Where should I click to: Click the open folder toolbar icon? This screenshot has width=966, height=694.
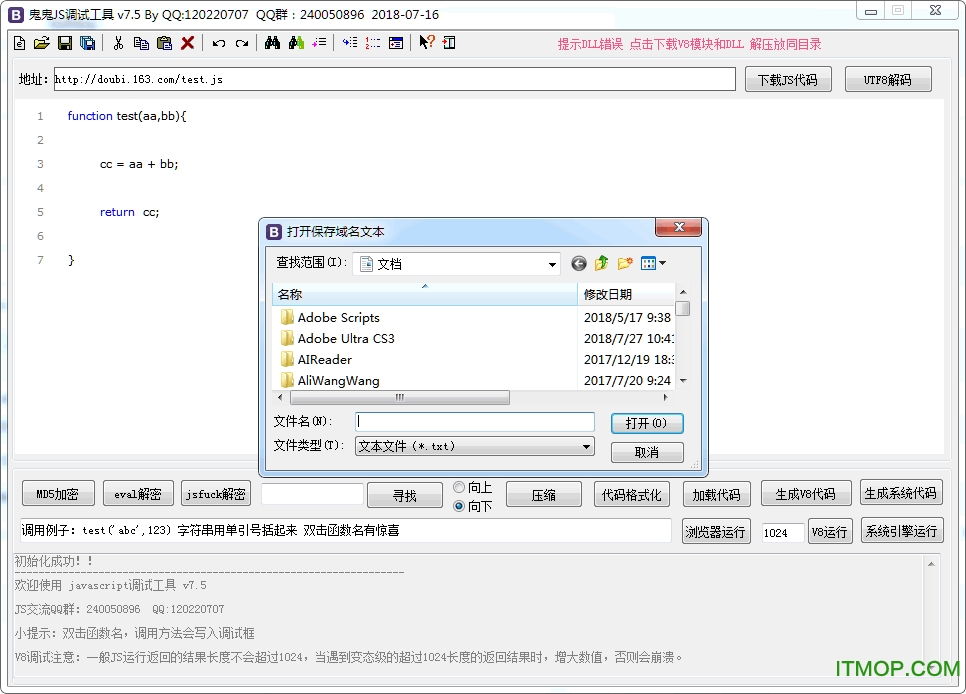point(42,43)
